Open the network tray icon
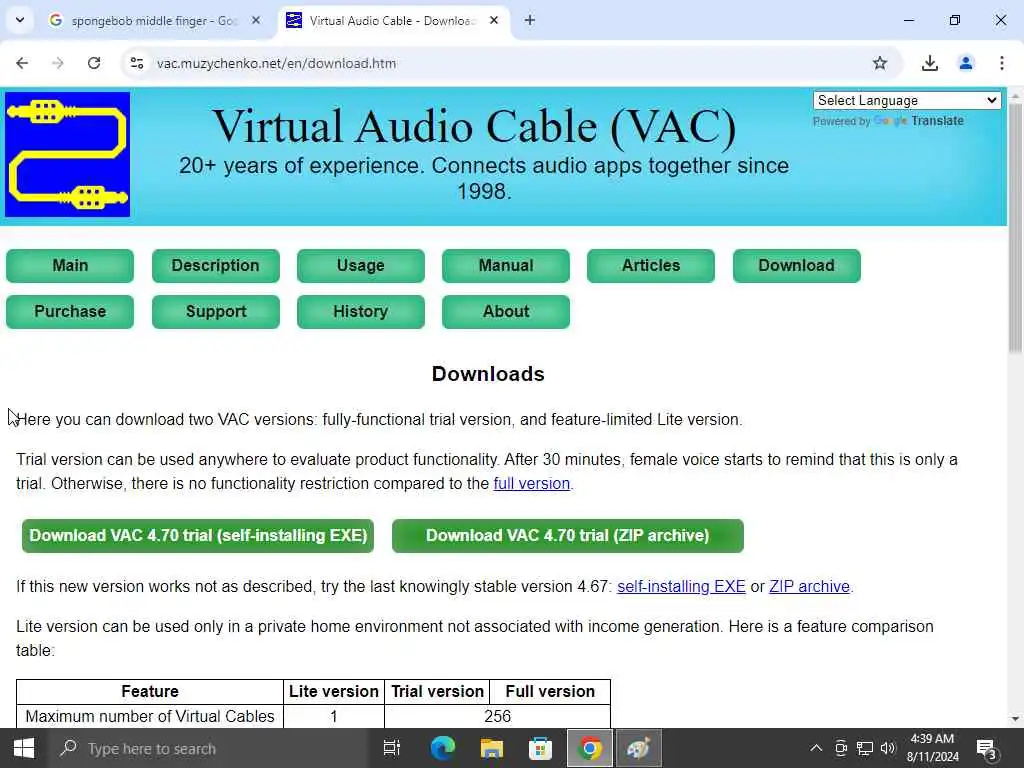 coord(865,748)
